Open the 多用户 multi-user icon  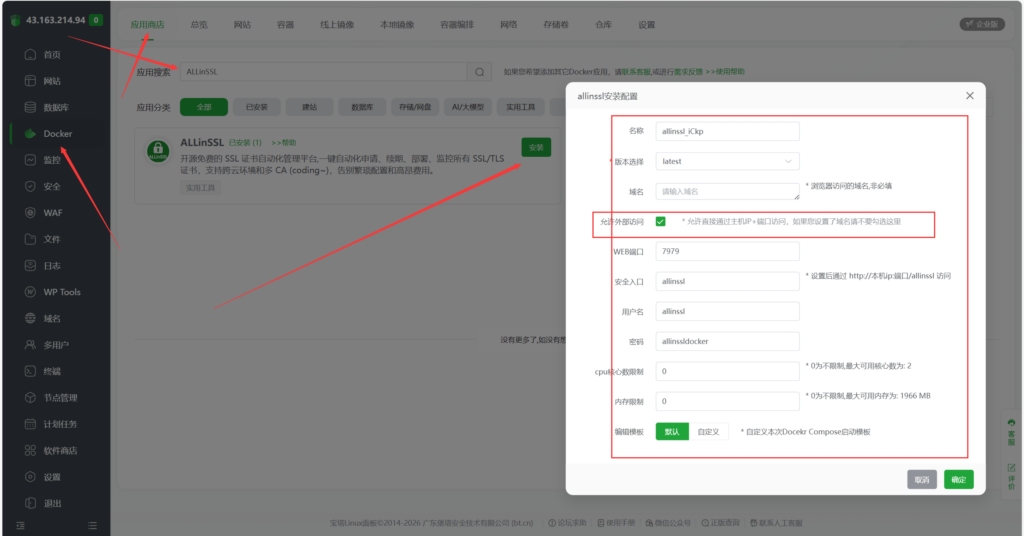pyautogui.click(x=30, y=345)
